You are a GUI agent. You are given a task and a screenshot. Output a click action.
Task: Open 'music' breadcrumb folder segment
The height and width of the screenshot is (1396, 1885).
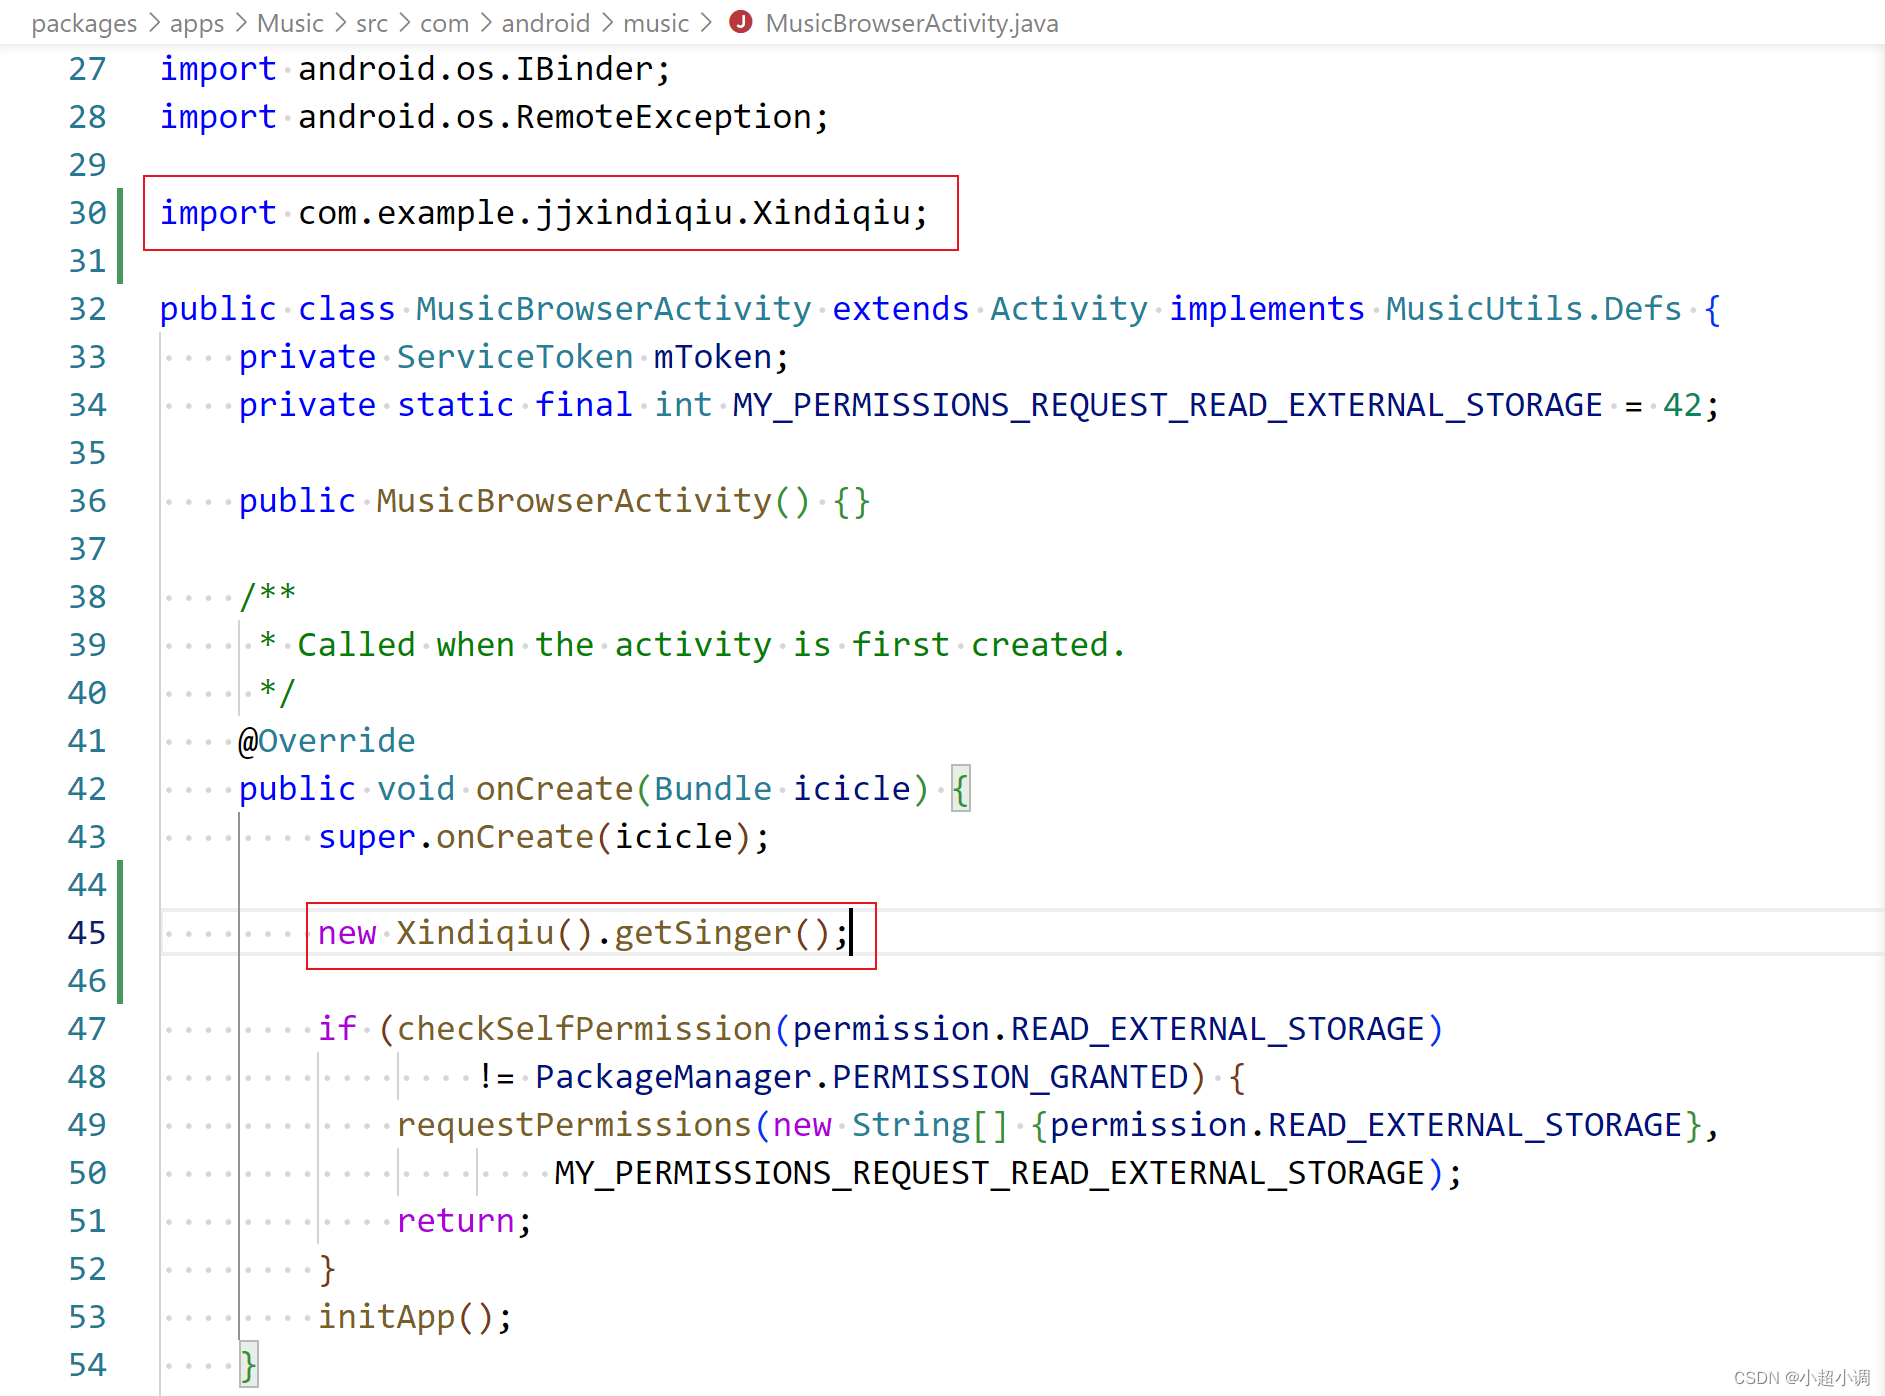click(656, 23)
